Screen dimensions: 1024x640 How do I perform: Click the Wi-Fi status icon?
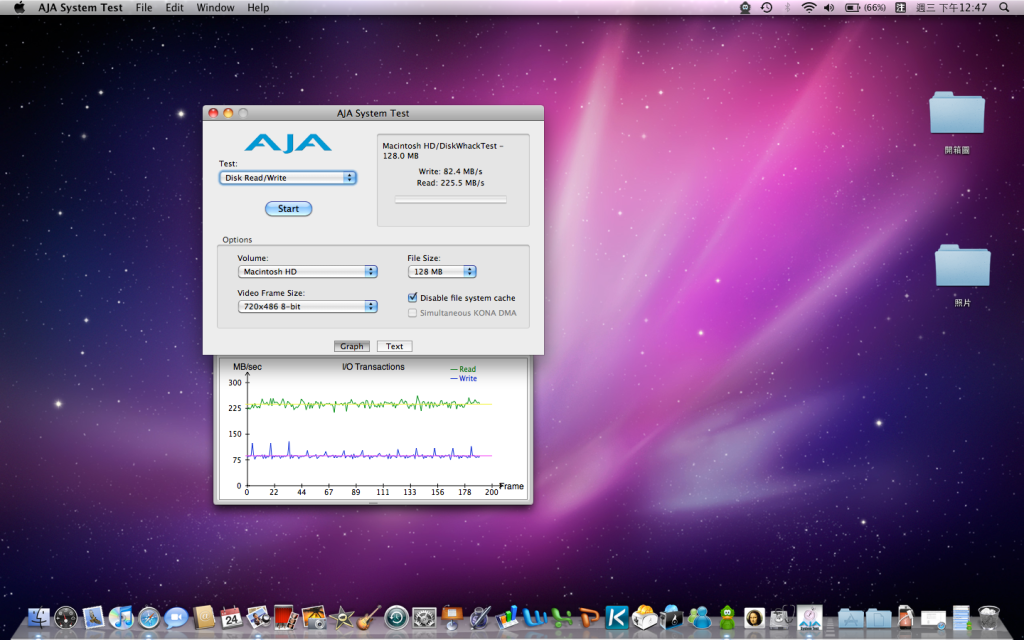(808, 8)
